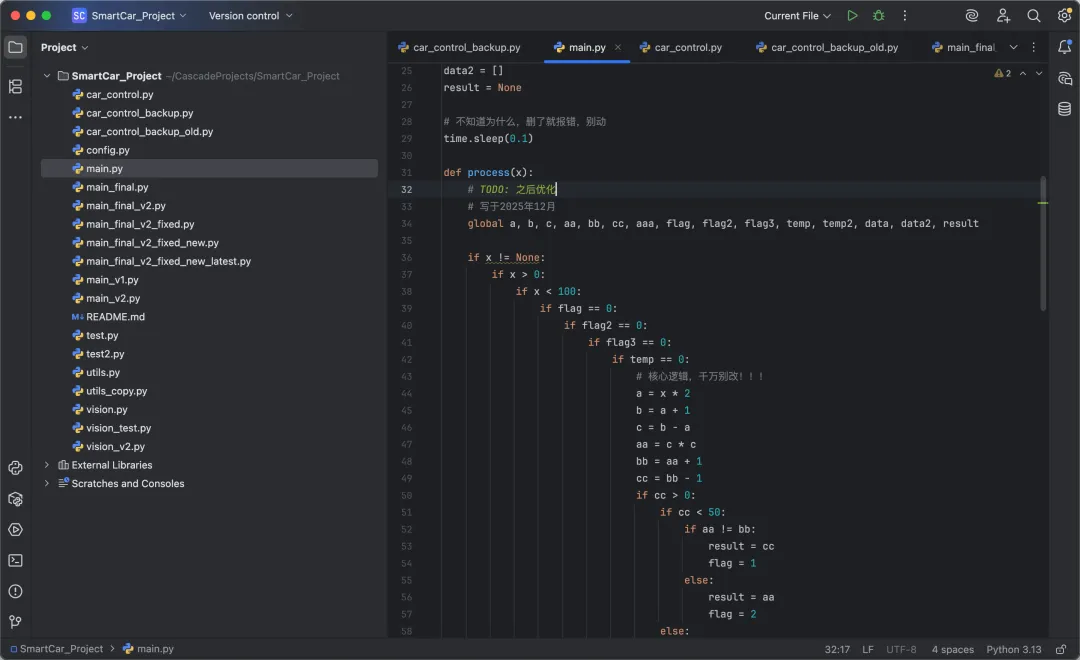The image size is (1080, 660).
Task: Open the Version control dropdown
Action: pyautogui.click(x=250, y=16)
